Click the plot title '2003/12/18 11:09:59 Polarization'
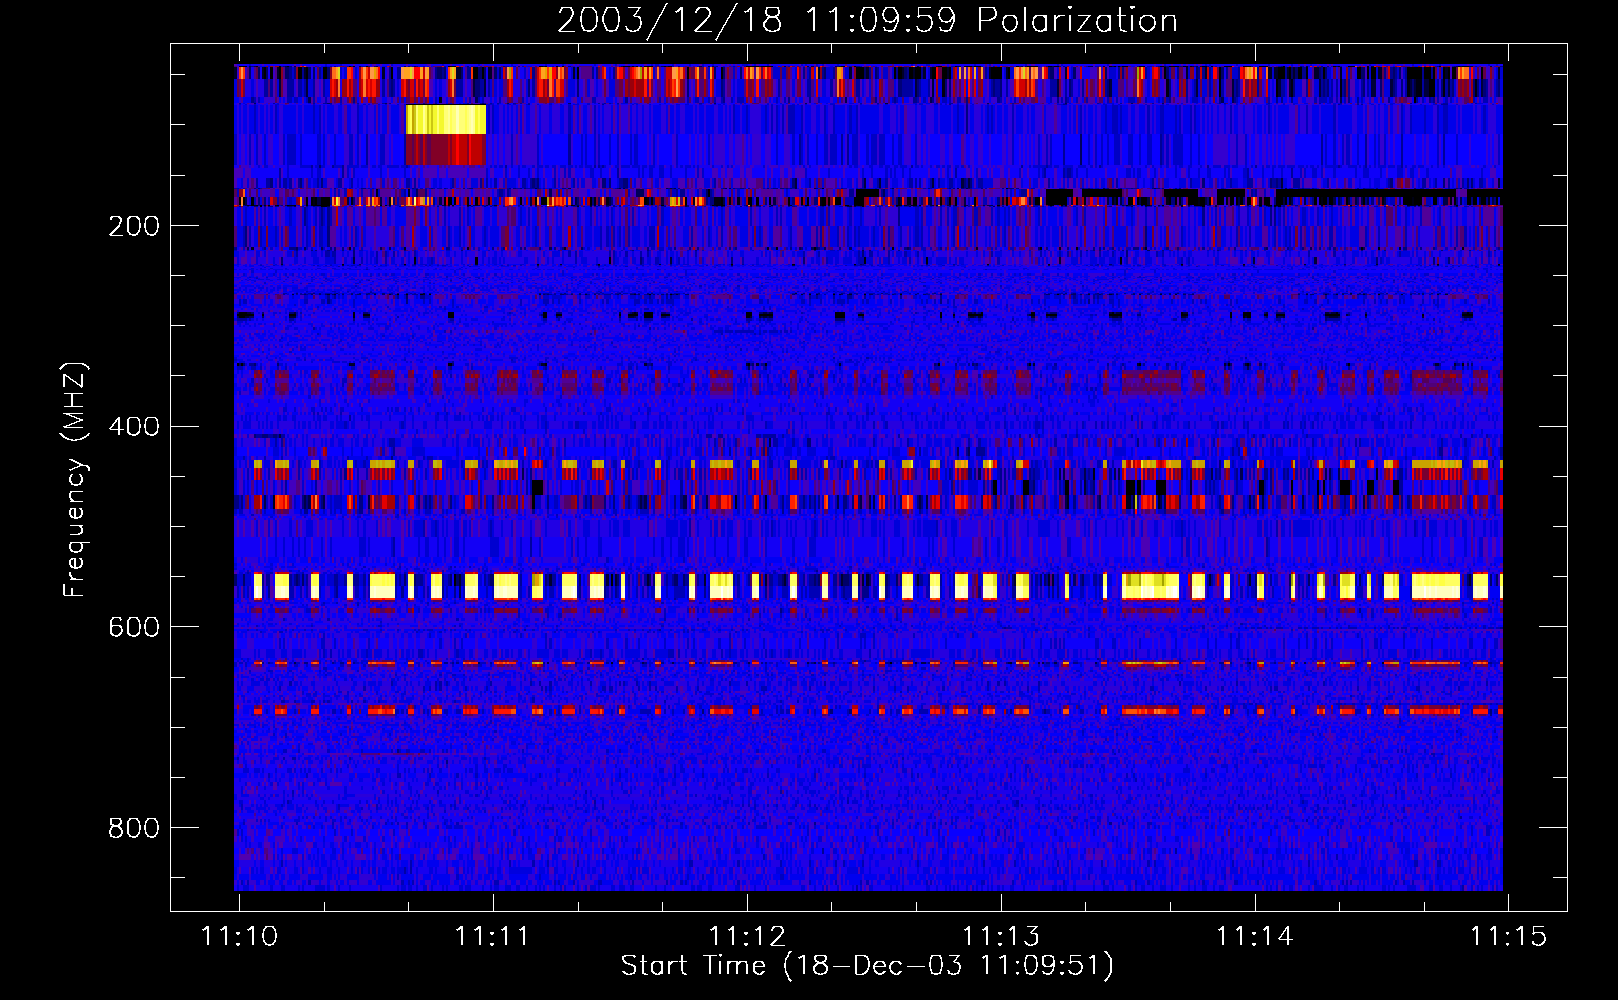Image resolution: width=1618 pixels, height=1000 pixels. pyautogui.click(x=867, y=20)
